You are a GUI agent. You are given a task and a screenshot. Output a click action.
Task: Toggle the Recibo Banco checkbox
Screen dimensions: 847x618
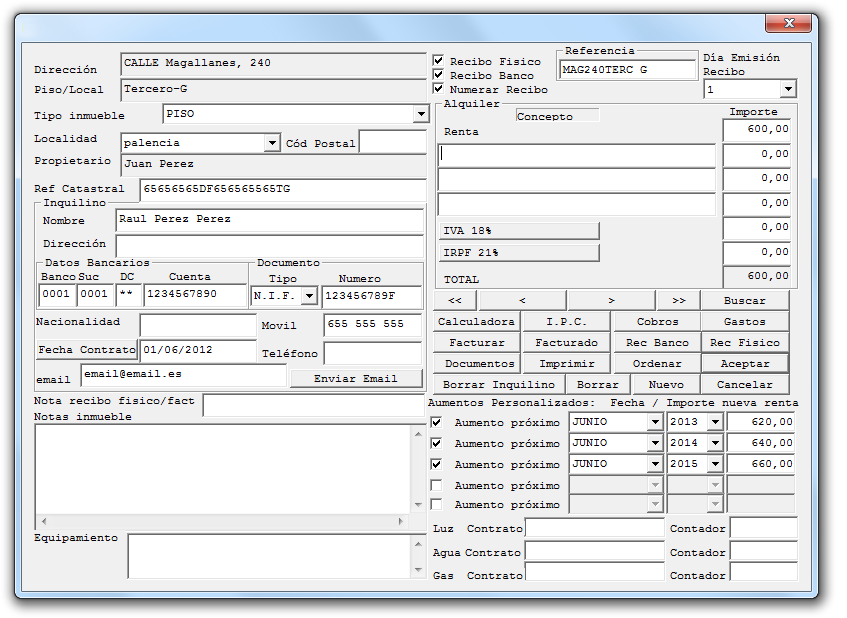coord(439,75)
